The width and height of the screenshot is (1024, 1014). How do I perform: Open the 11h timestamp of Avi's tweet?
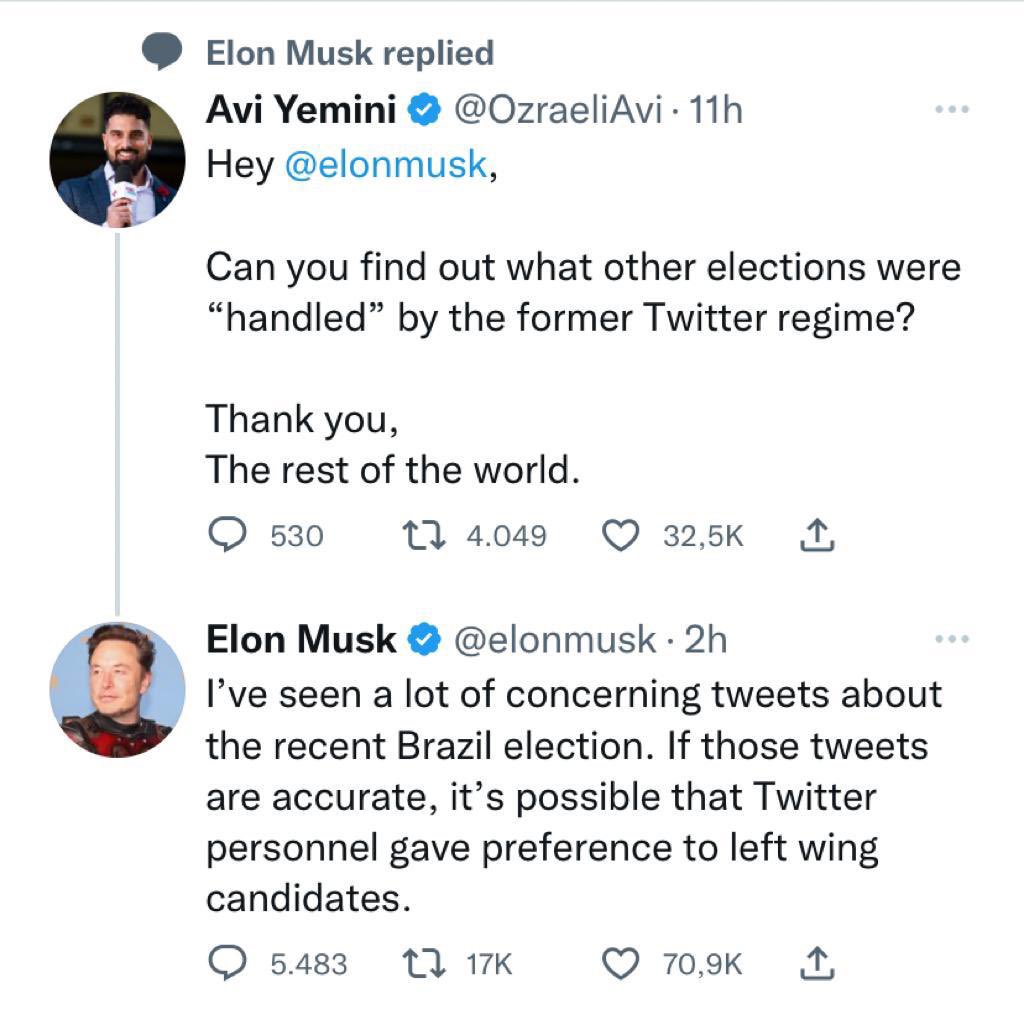click(716, 110)
